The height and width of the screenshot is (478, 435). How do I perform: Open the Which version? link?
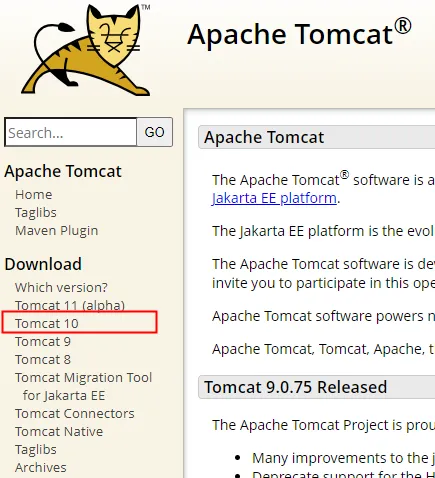pyautogui.click(x=61, y=287)
